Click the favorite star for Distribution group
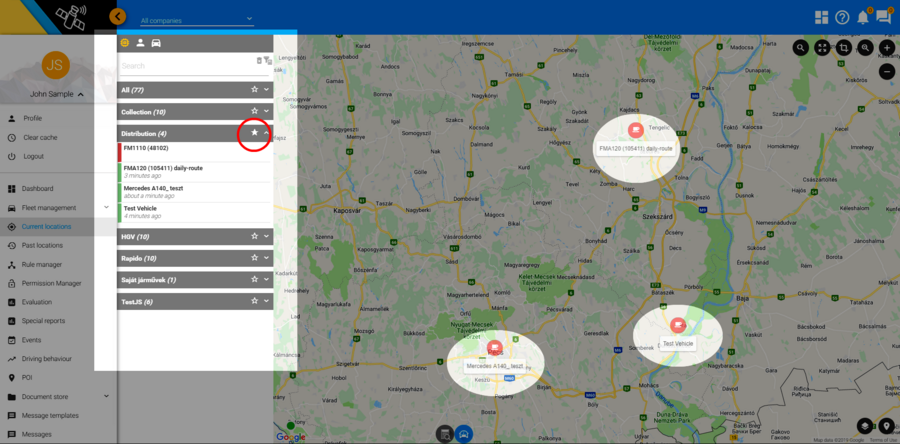 pos(255,133)
